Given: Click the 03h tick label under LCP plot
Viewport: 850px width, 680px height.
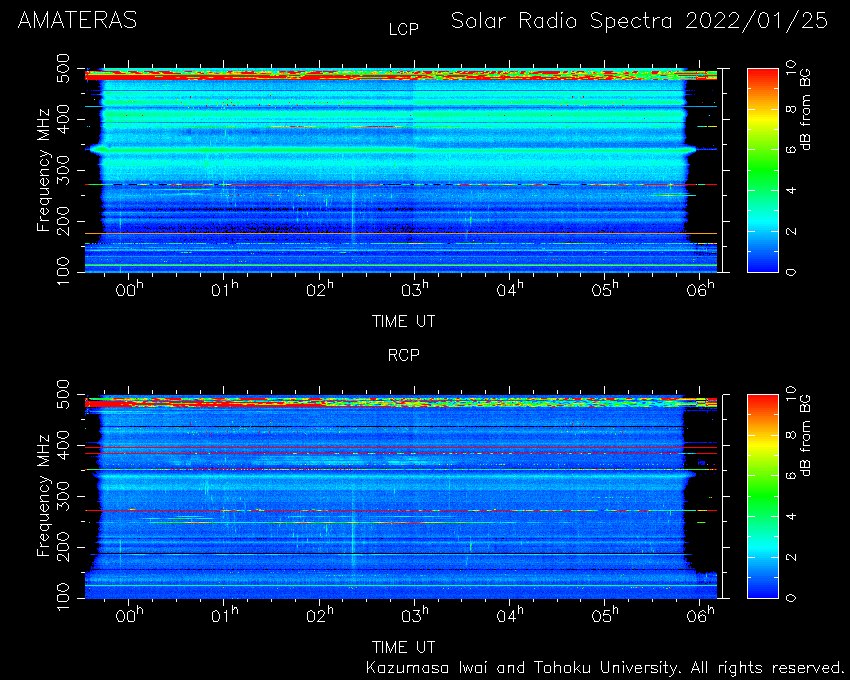Looking at the screenshot, I should point(415,288).
